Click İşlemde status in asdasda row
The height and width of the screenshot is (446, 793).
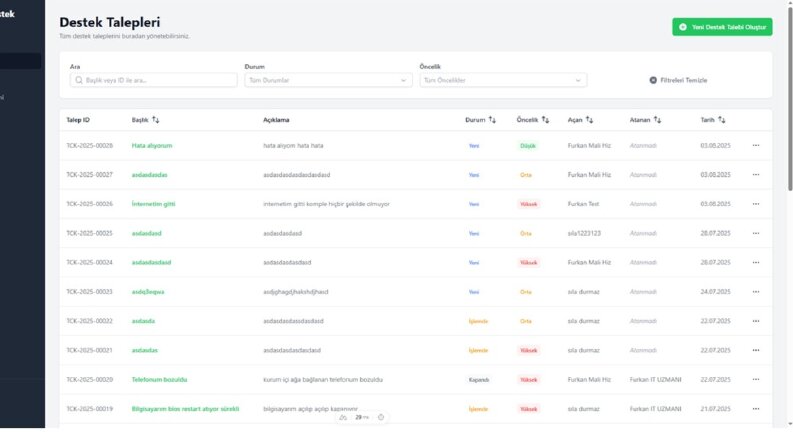[x=478, y=321]
